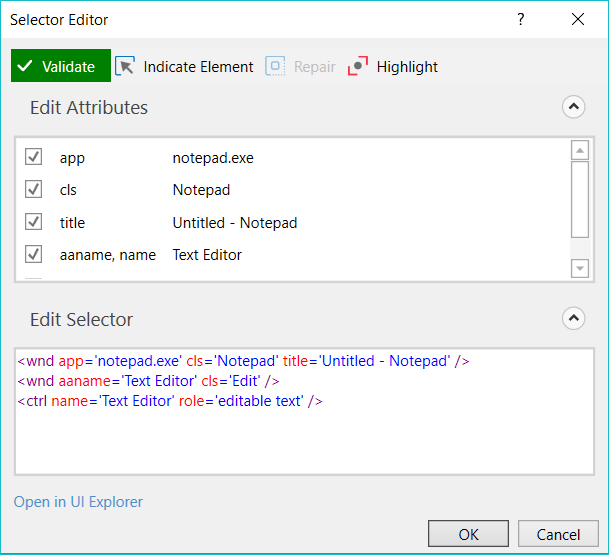Click the green Validate button

pyautogui.click(x=61, y=66)
